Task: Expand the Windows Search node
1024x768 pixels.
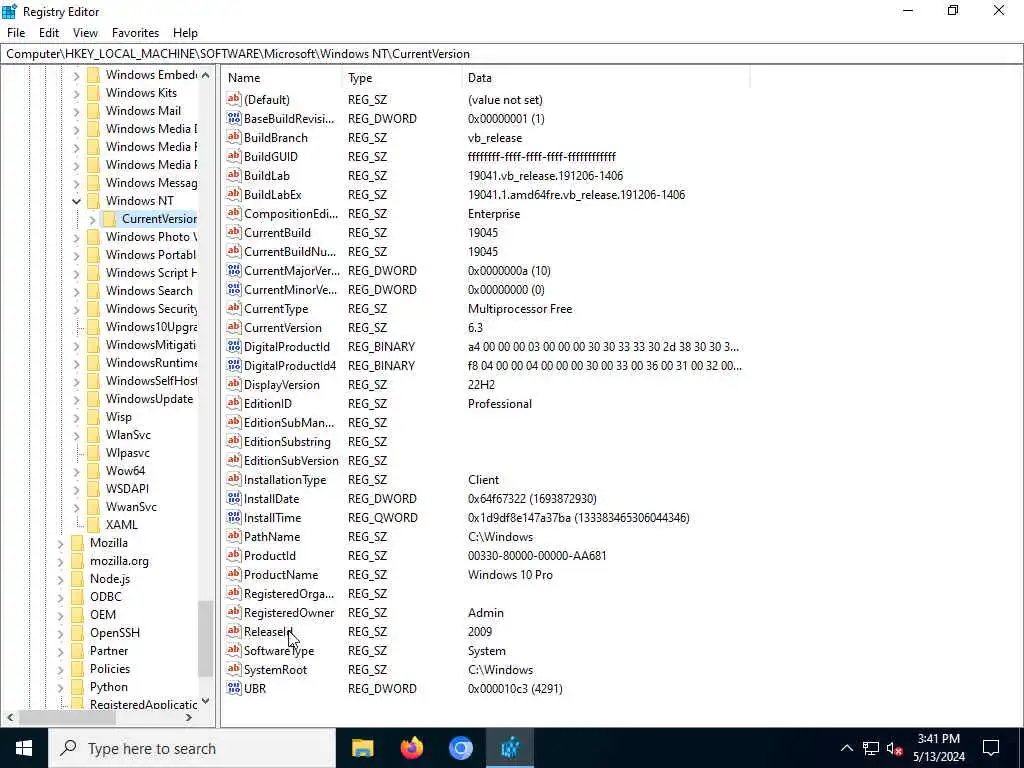Action: point(76,291)
